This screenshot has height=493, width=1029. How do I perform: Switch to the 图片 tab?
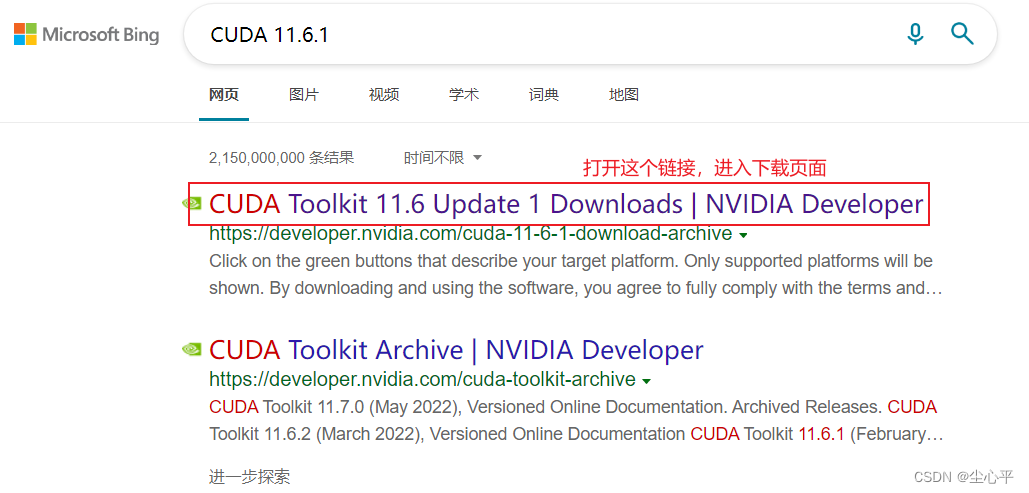pos(304,95)
